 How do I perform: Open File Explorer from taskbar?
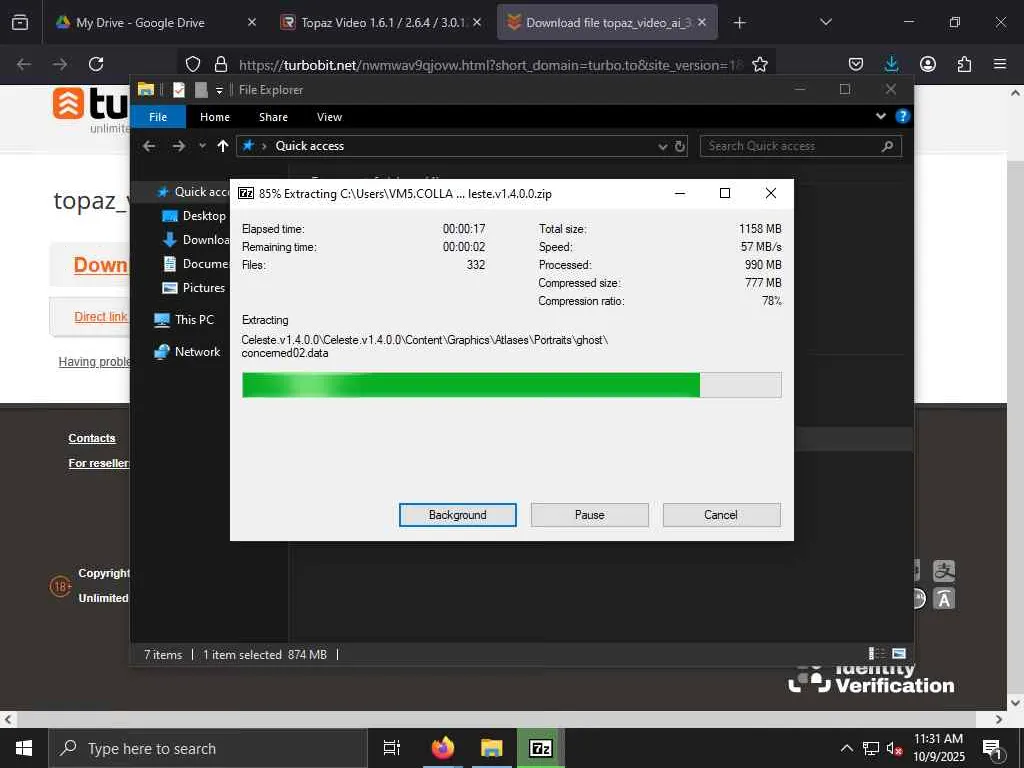point(492,748)
